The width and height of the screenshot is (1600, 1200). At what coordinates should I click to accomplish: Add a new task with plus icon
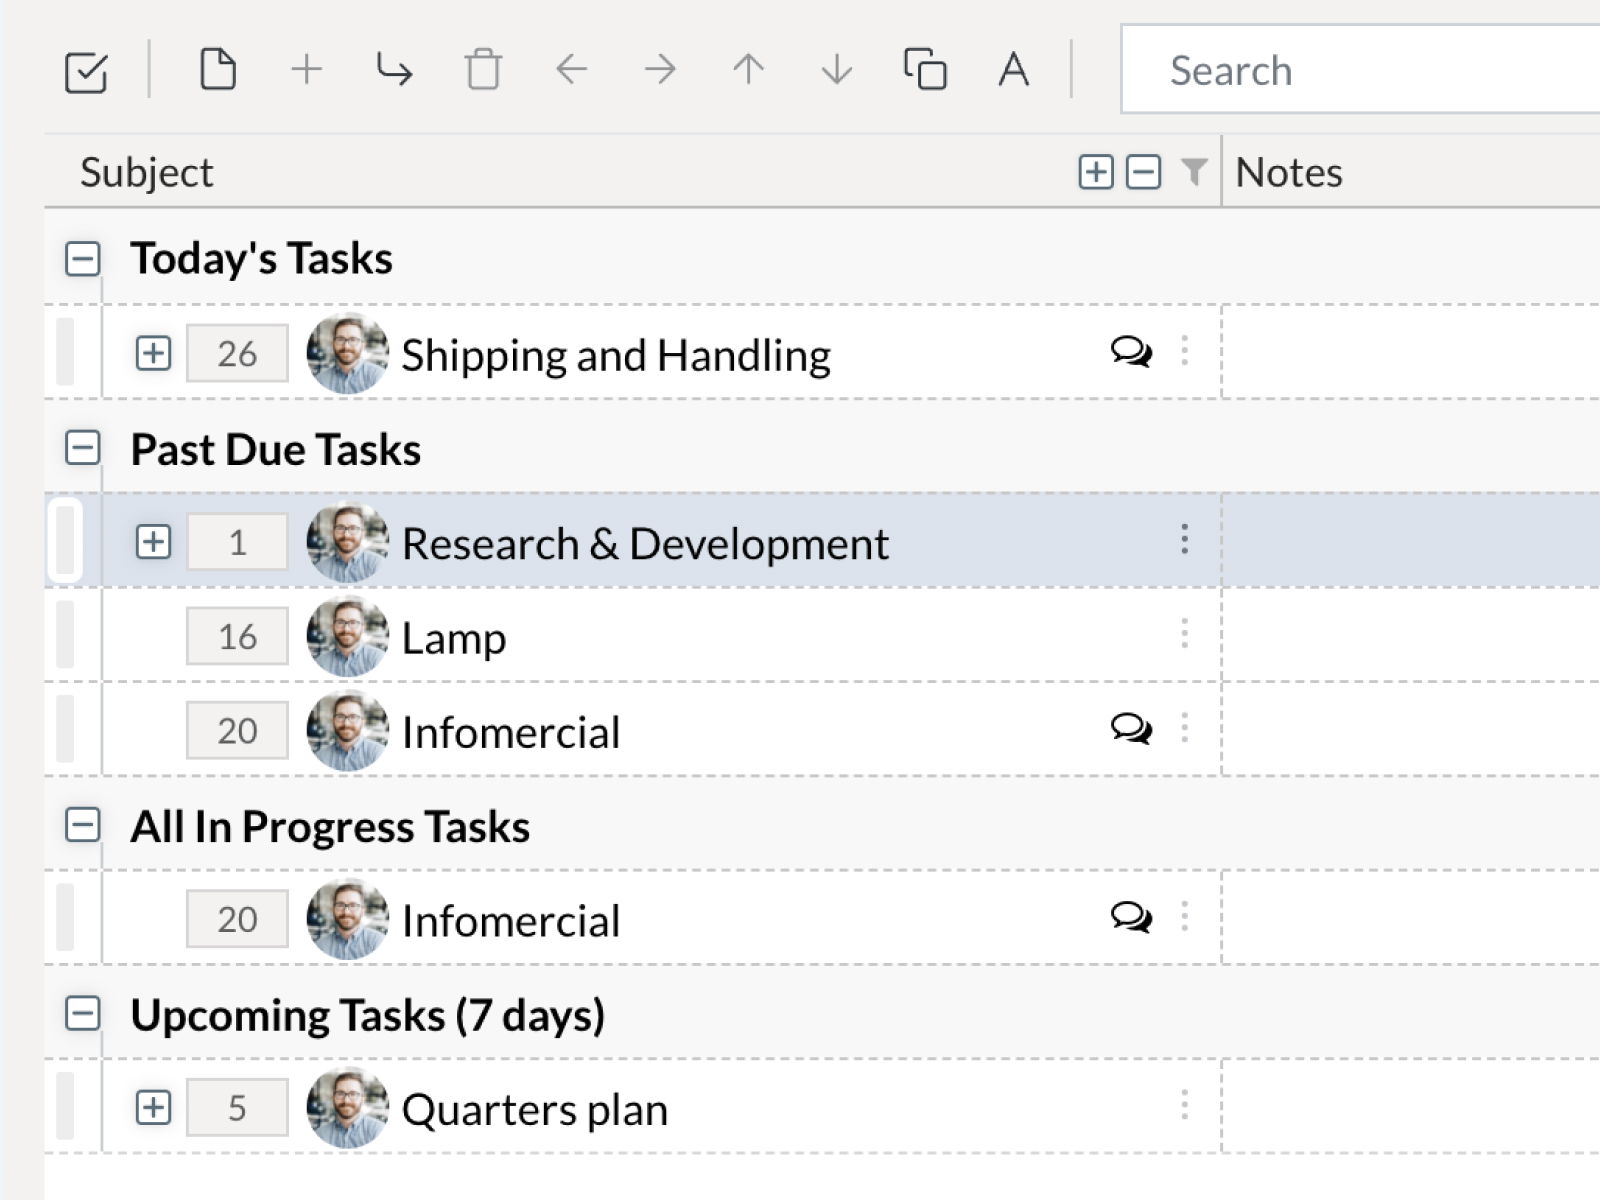click(x=306, y=70)
